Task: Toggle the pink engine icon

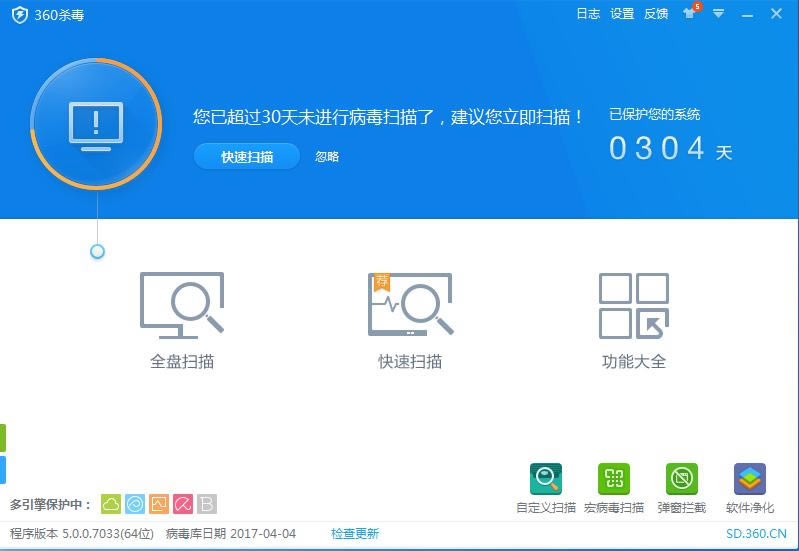Action: 182,504
